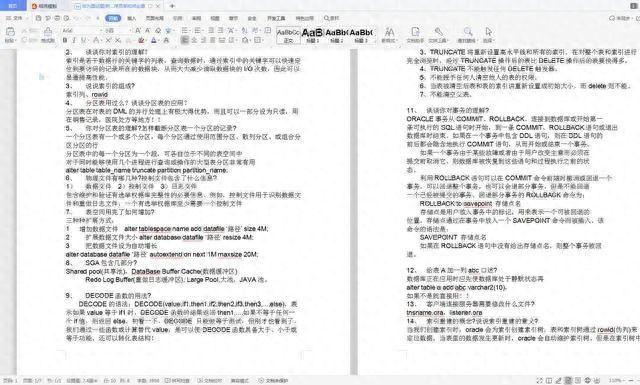Image resolution: width=640 pixels, height=385 pixels.
Task: Click the bullet list icon
Action: pyautogui.click(x=185, y=31)
